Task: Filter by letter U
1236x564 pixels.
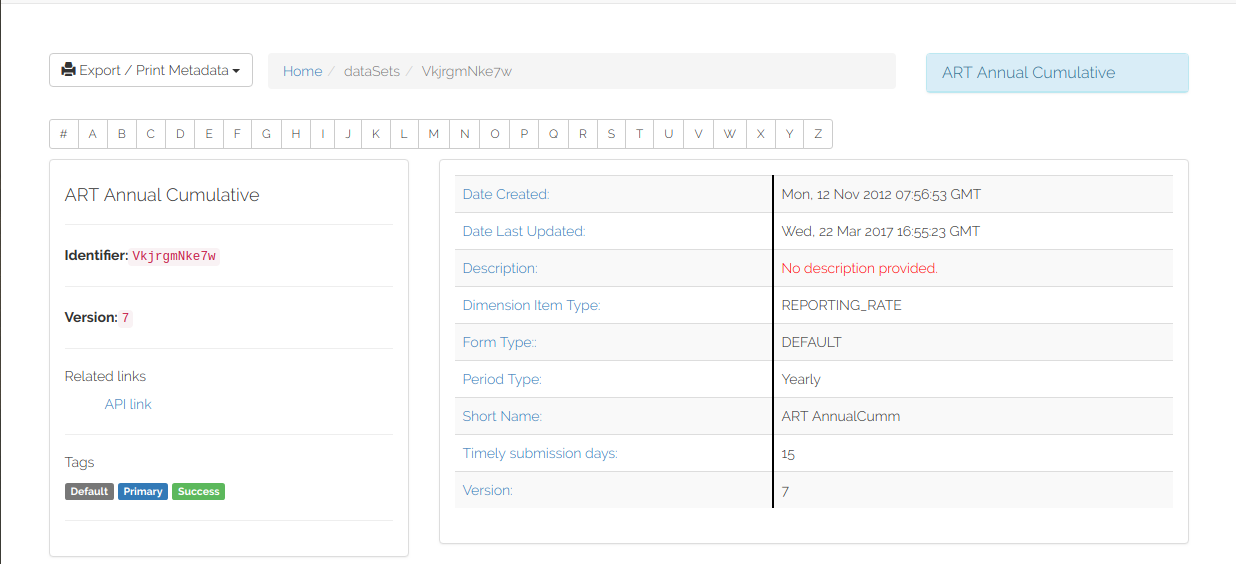Action: tap(668, 134)
